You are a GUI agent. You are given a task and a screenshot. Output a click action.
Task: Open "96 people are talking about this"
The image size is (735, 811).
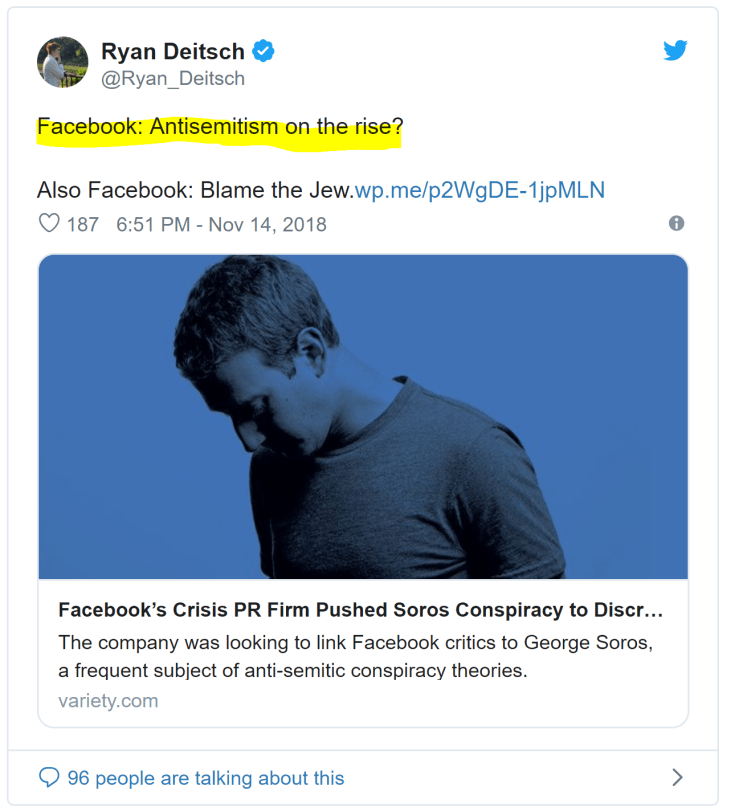(205, 778)
